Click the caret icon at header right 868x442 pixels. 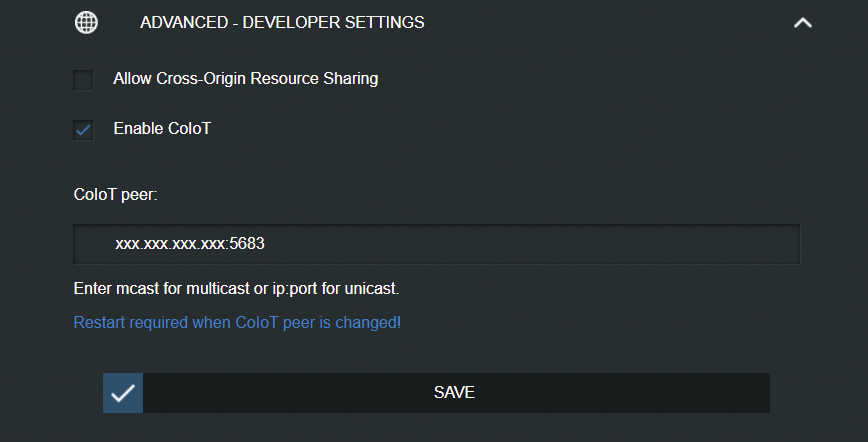(803, 23)
